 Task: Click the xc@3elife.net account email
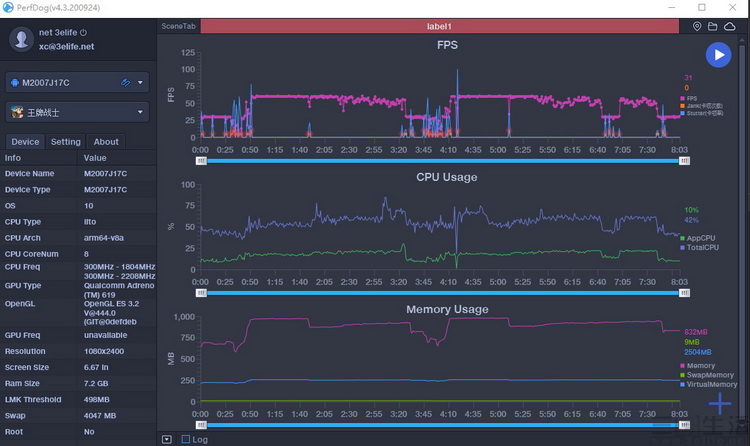point(66,46)
